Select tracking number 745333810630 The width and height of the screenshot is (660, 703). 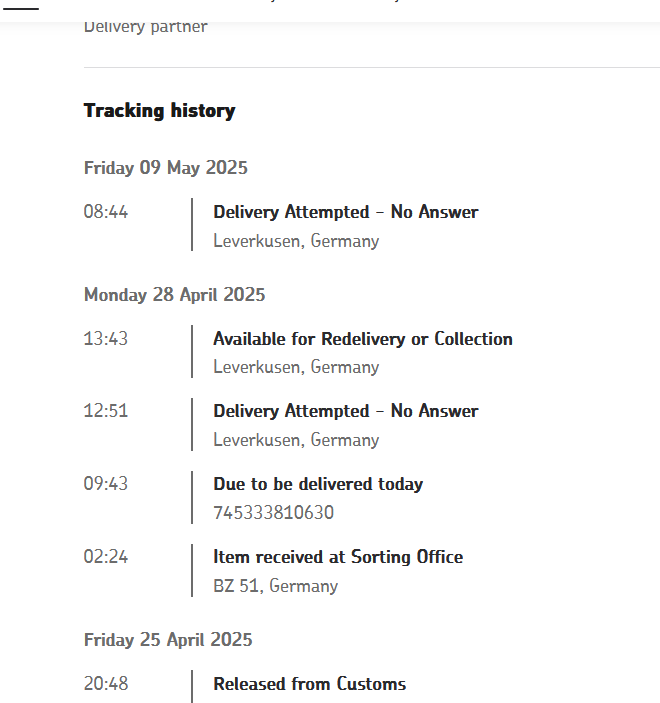(274, 512)
